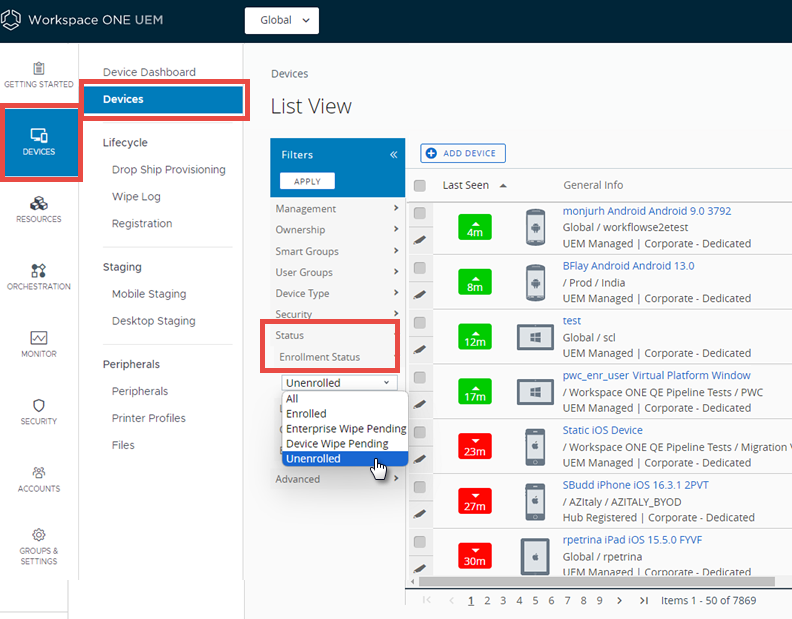Sort by Last Seen ascending arrow
The image size is (792, 619).
503,185
